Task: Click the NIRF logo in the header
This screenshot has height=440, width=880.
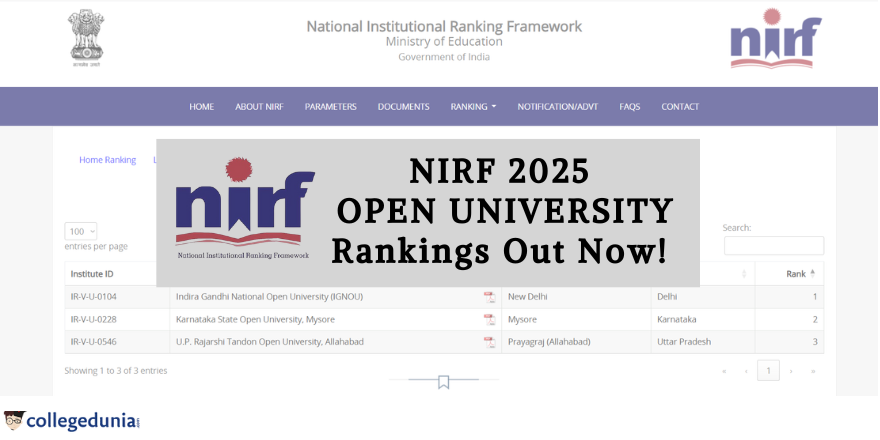Action: coord(775,38)
